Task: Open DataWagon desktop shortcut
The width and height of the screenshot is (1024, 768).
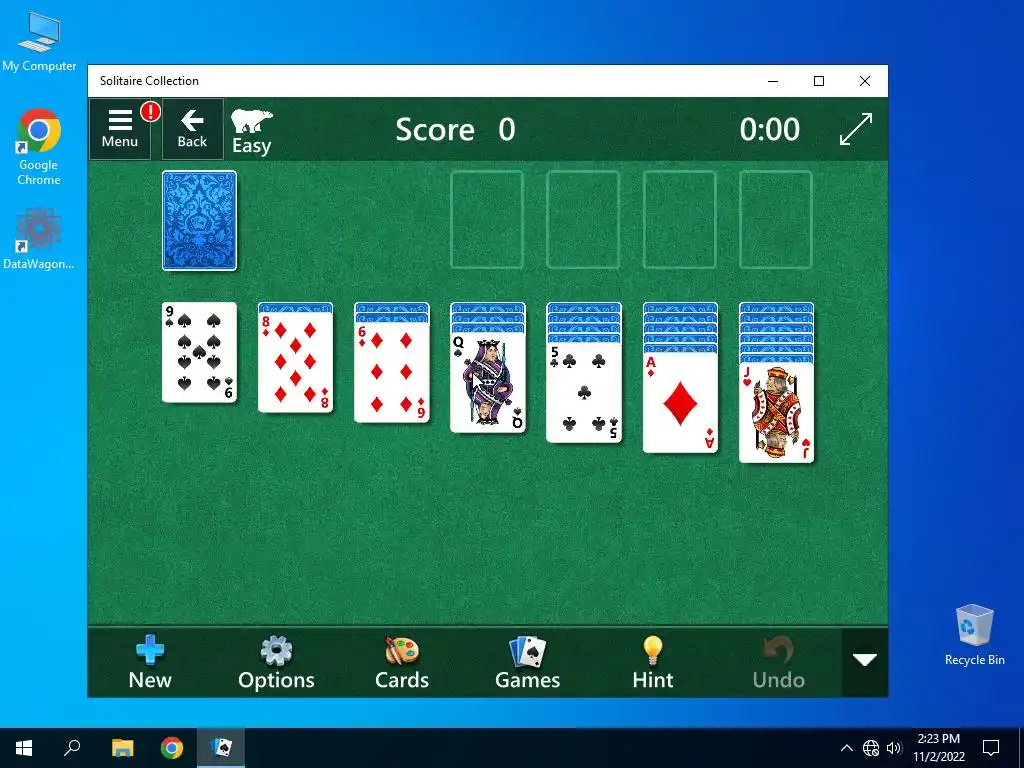Action: (39, 239)
